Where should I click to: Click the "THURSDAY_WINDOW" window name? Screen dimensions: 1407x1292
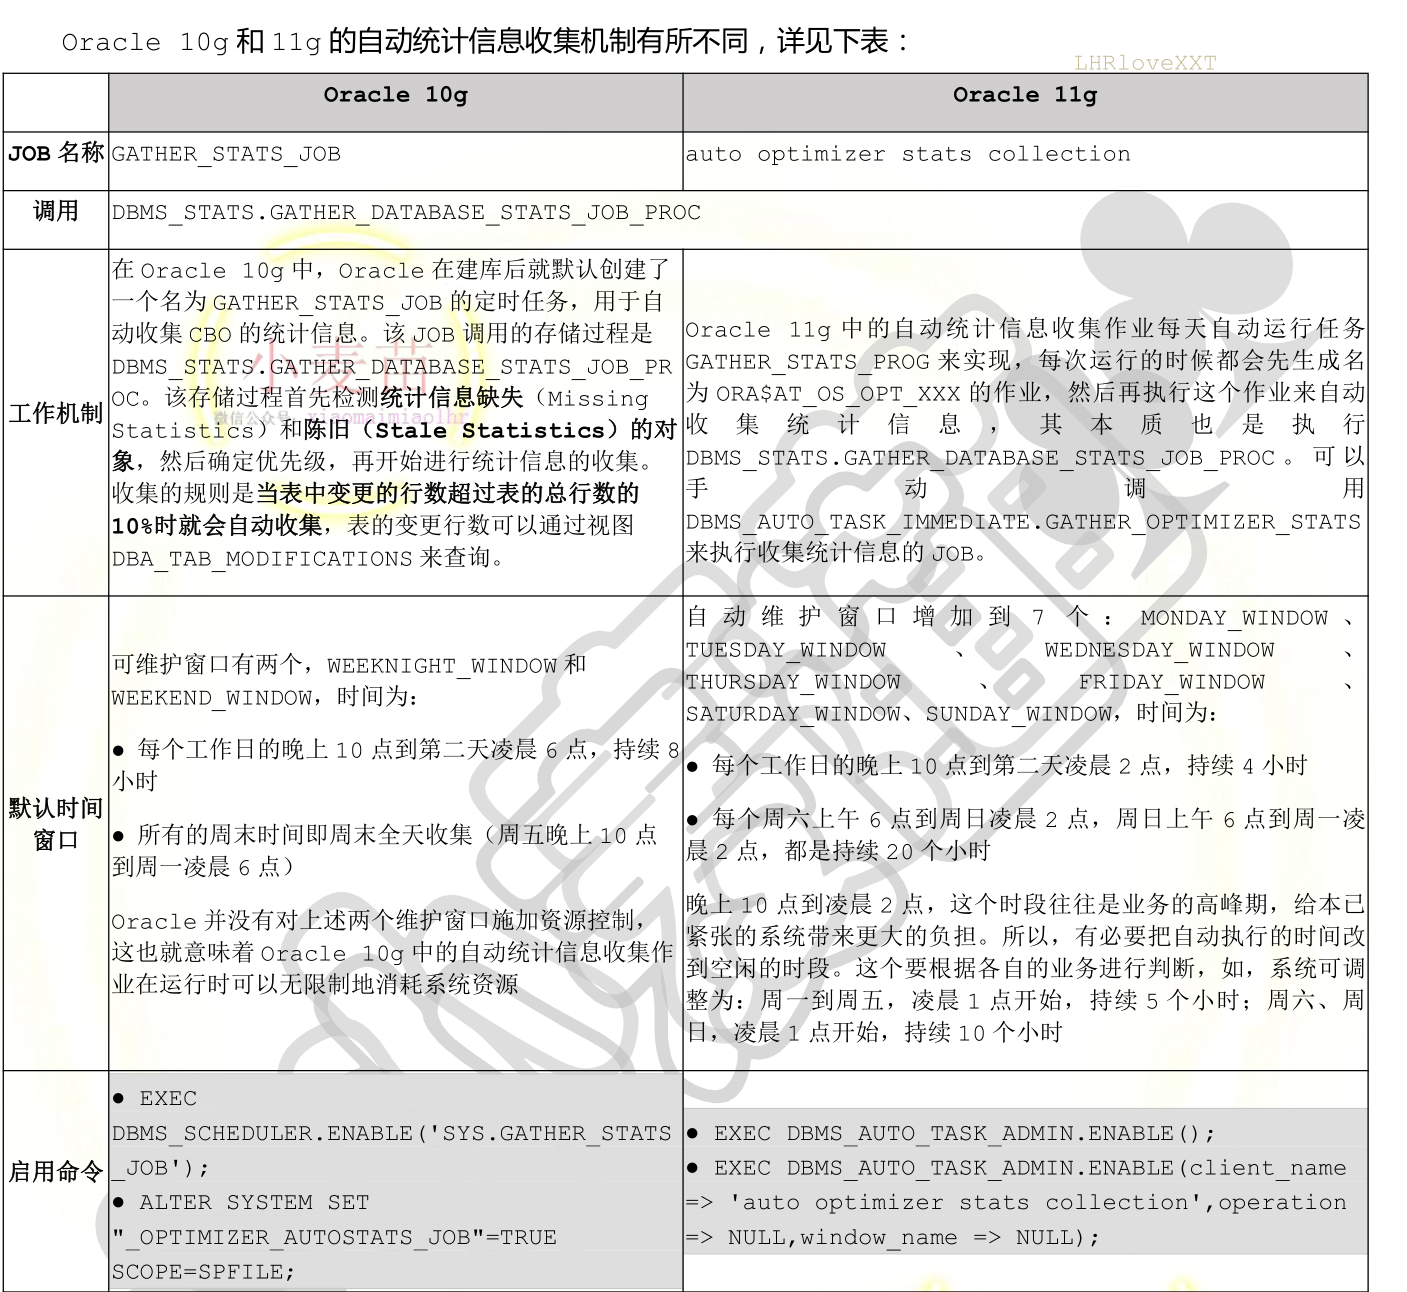pos(793,682)
